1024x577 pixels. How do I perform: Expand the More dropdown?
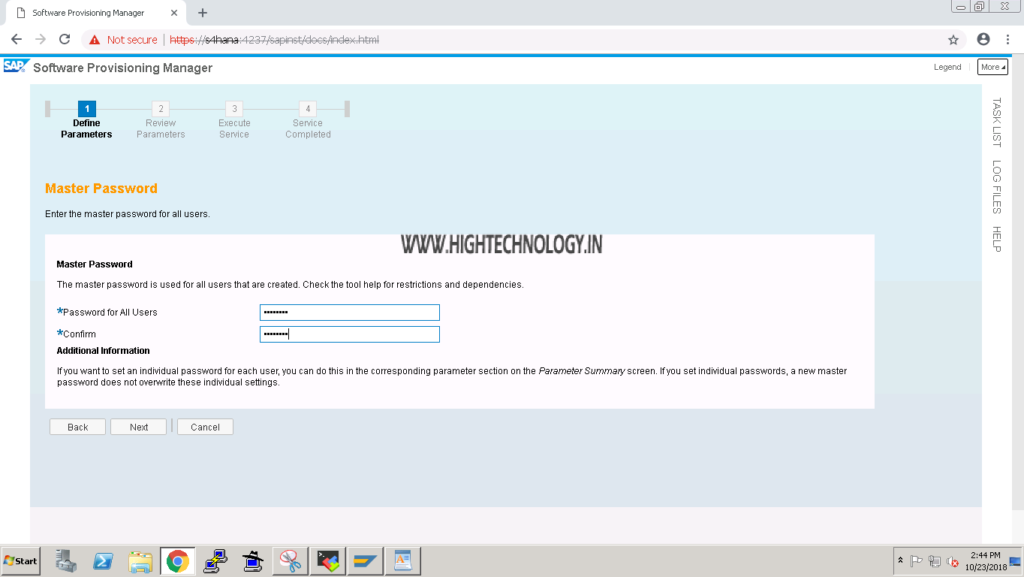pyautogui.click(x=992, y=67)
